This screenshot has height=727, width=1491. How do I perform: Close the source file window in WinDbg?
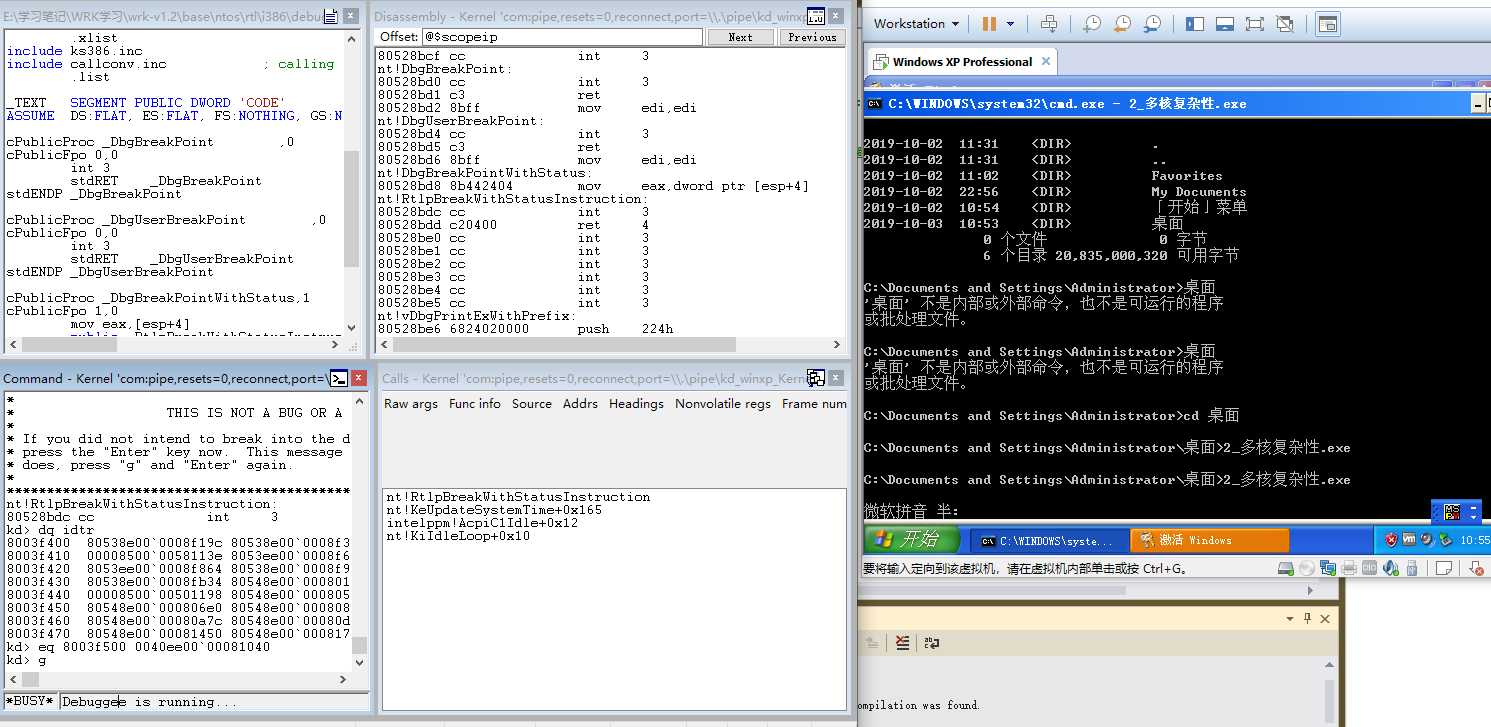coord(351,16)
